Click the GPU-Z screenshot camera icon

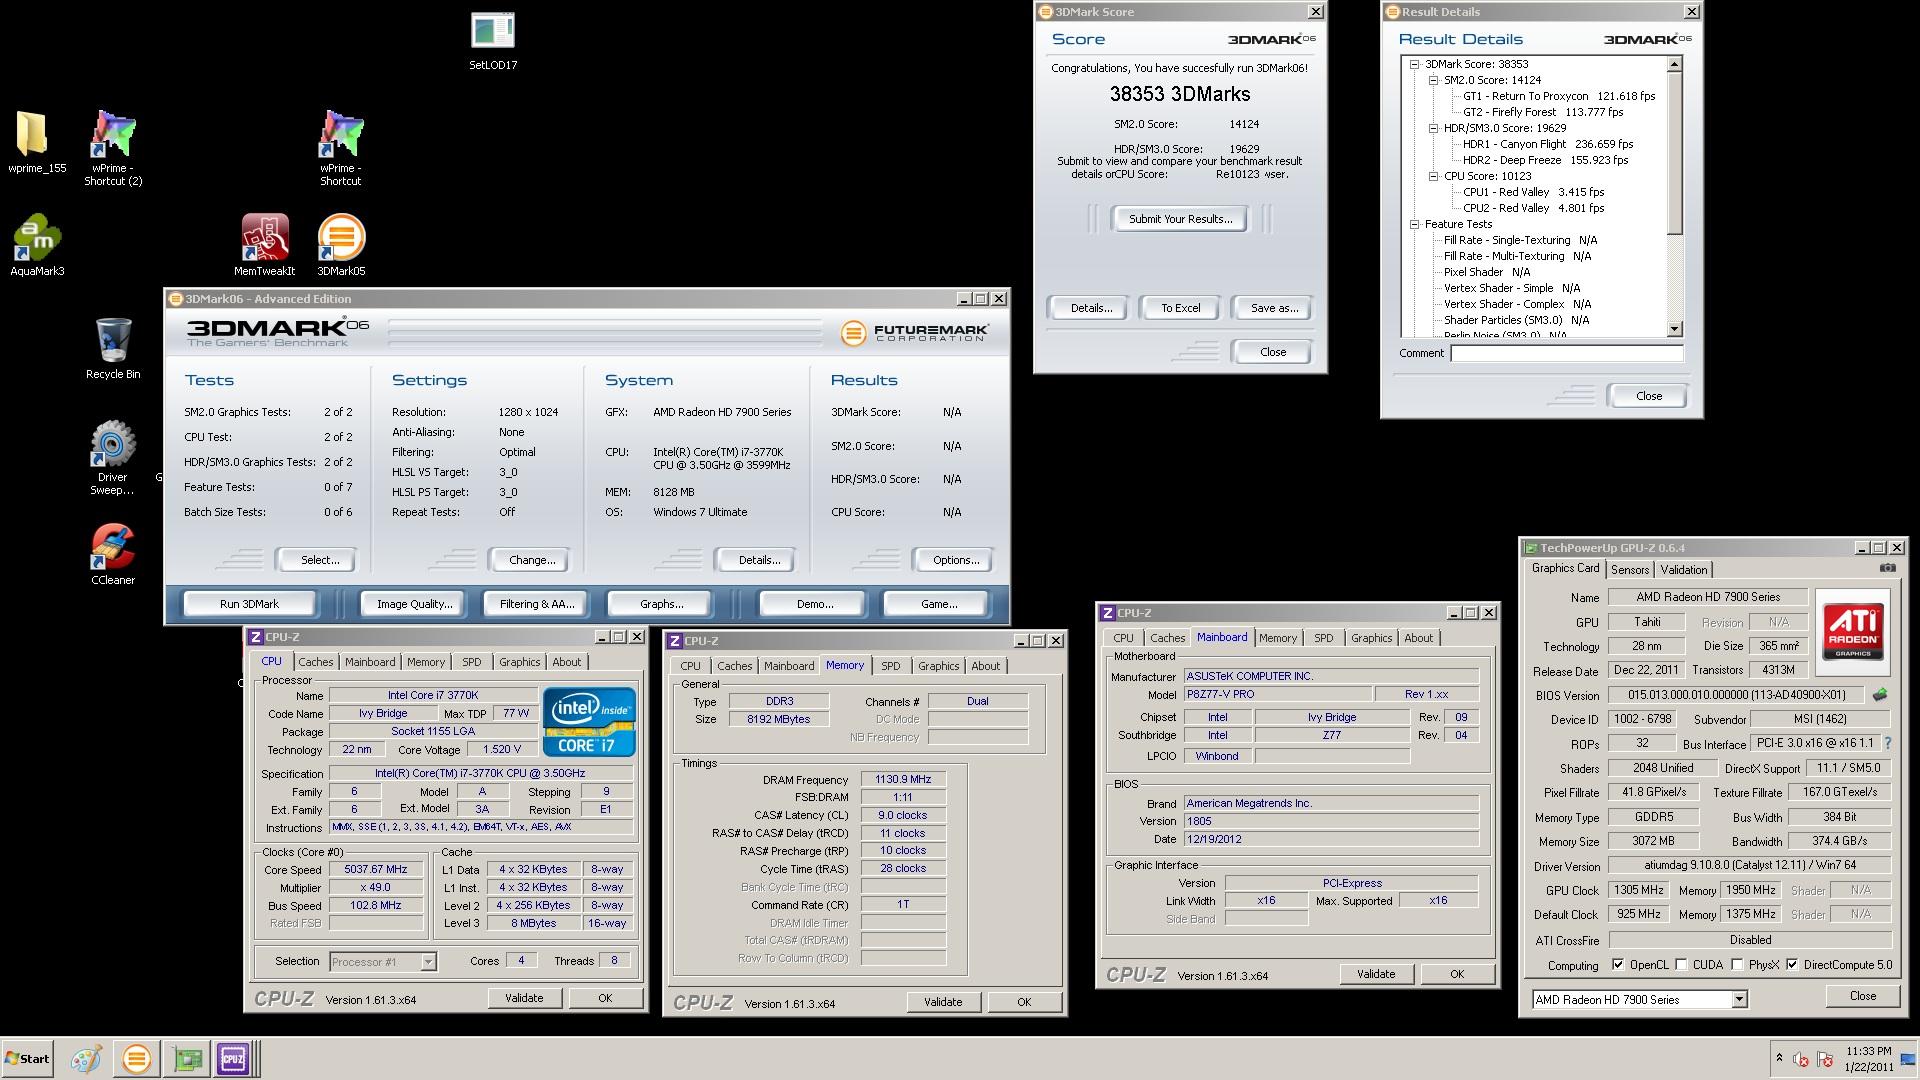click(x=1887, y=568)
